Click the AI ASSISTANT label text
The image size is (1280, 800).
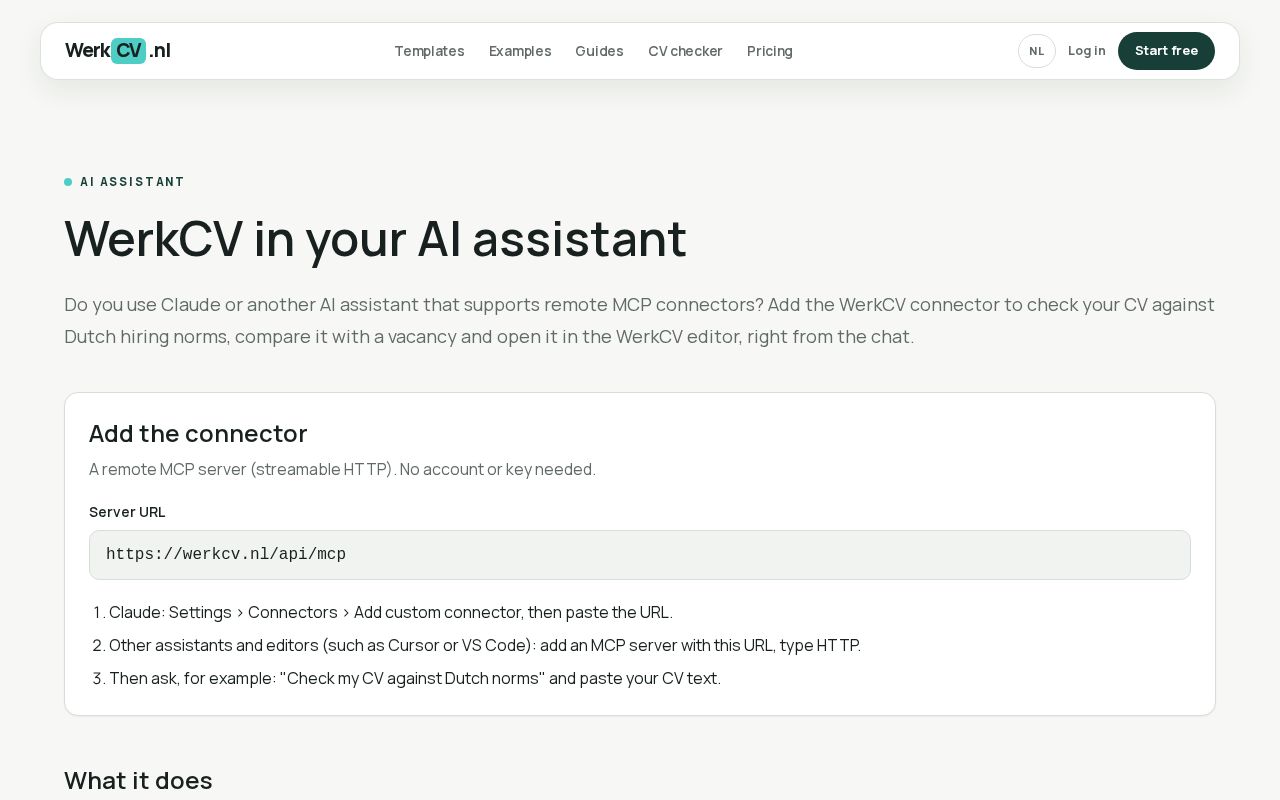(132, 182)
